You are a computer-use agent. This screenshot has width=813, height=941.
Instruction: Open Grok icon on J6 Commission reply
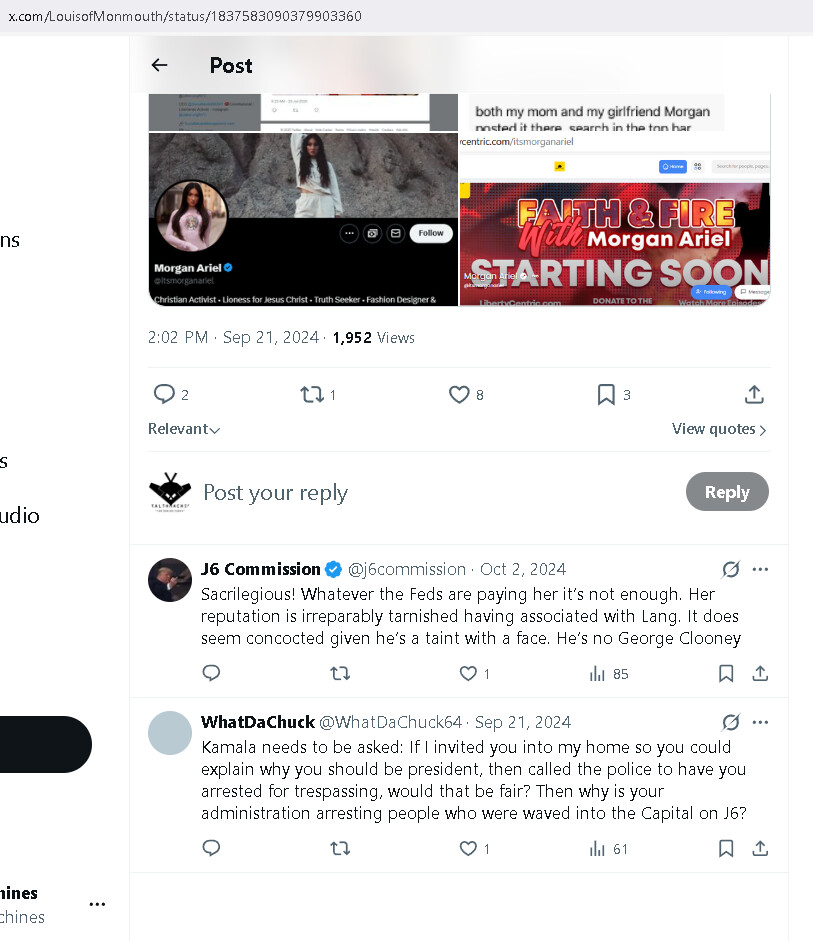[x=731, y=569]
